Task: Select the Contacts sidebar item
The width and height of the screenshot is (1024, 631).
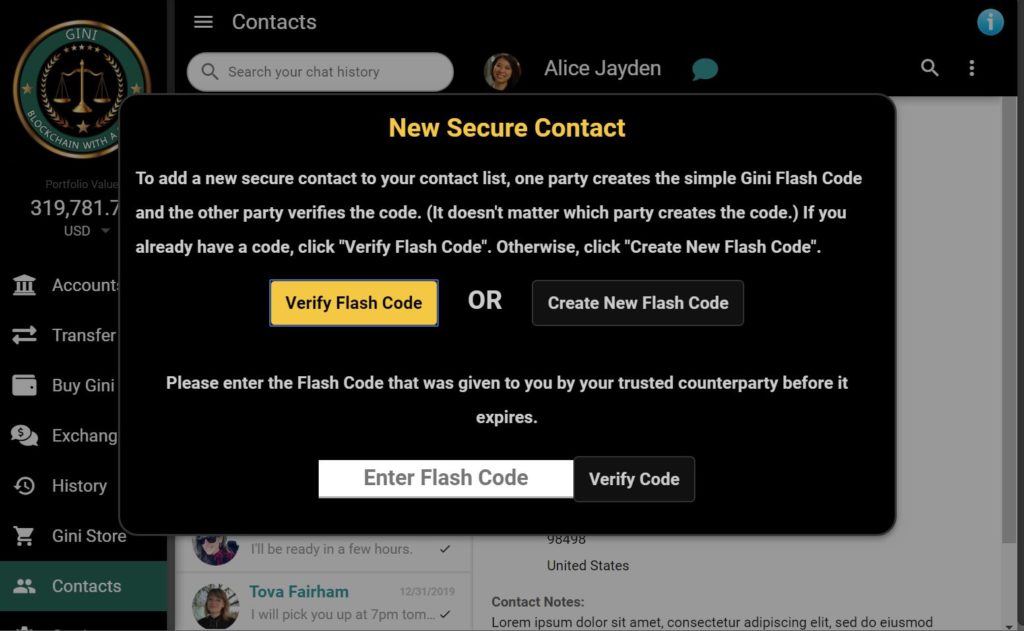Action: pyautogui.click(x=84, y=586)
